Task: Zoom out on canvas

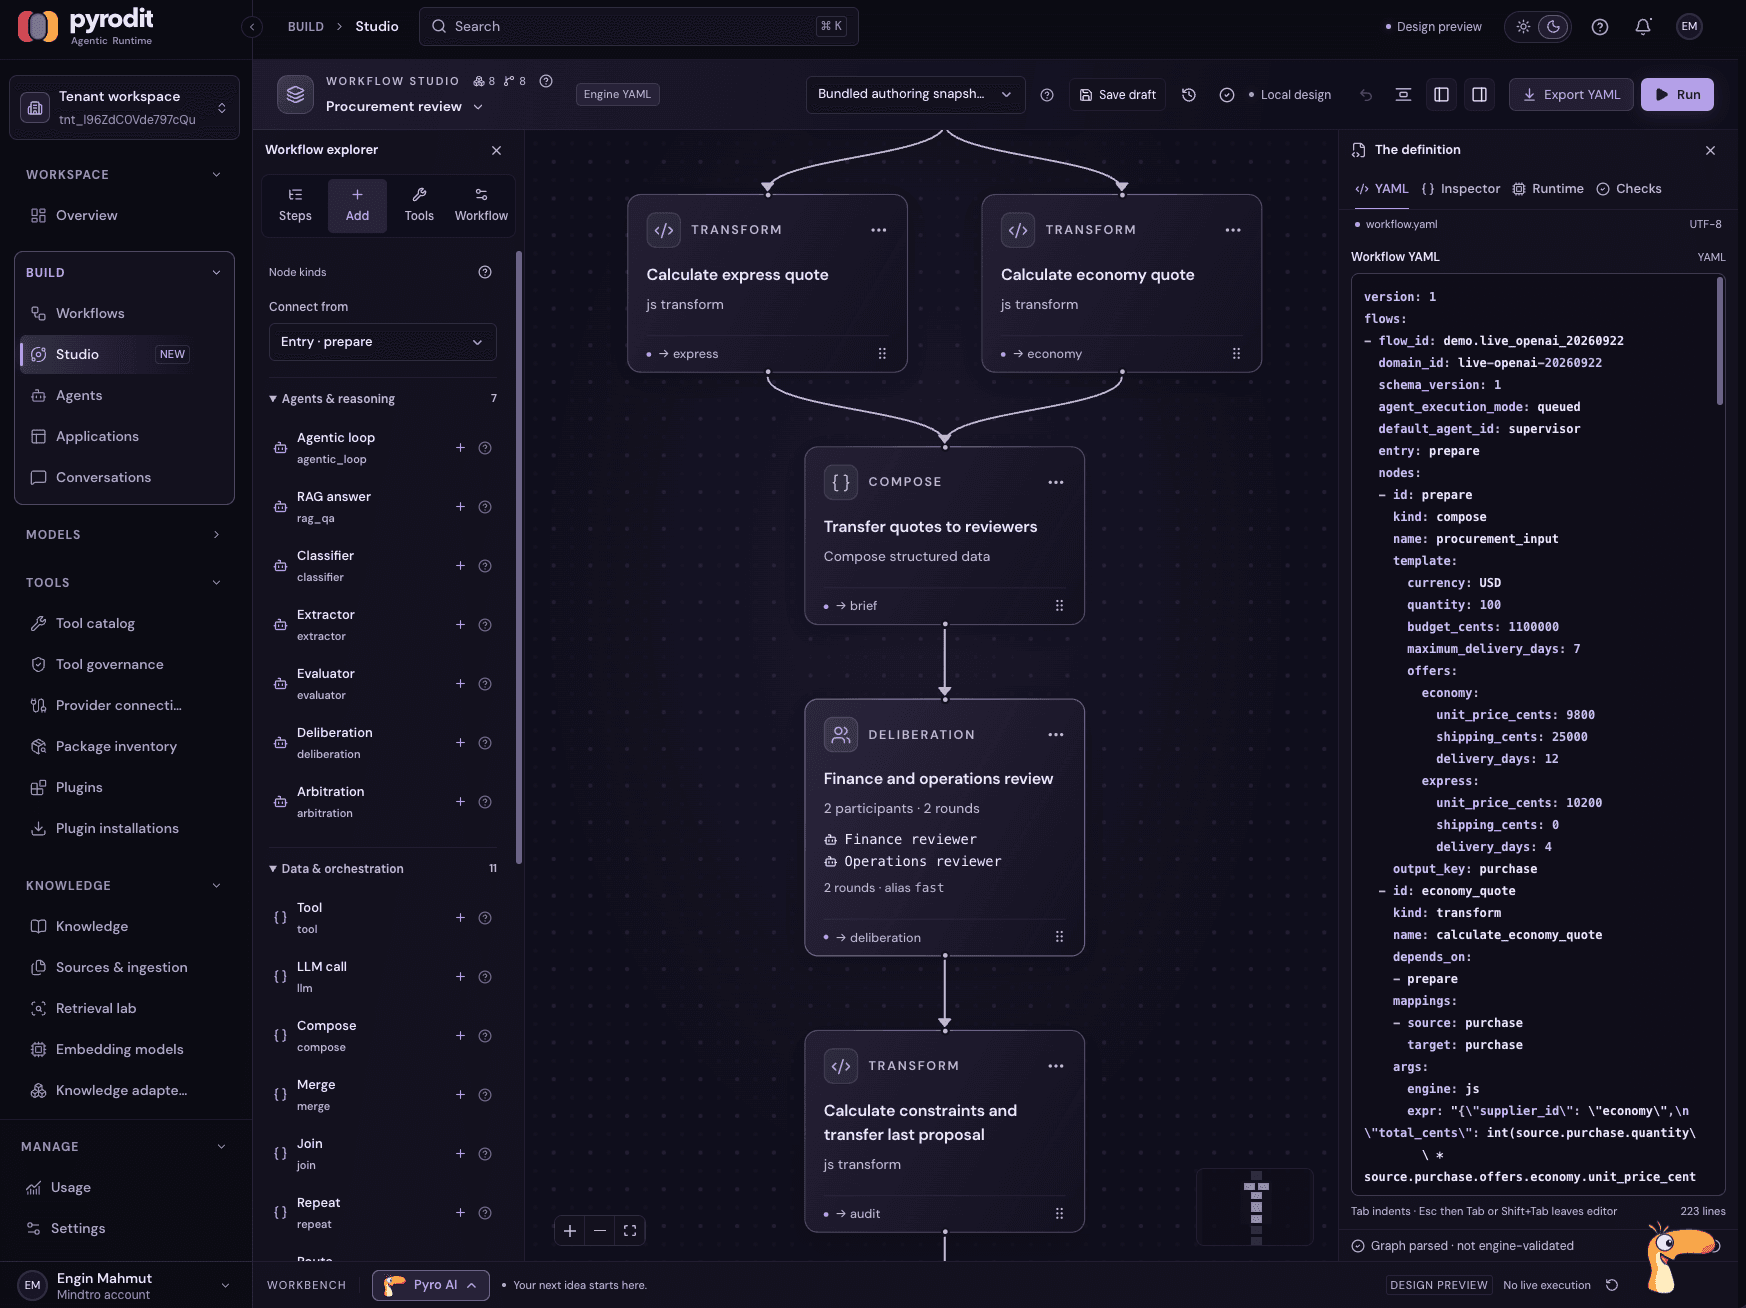Action: coord(600,1231)
